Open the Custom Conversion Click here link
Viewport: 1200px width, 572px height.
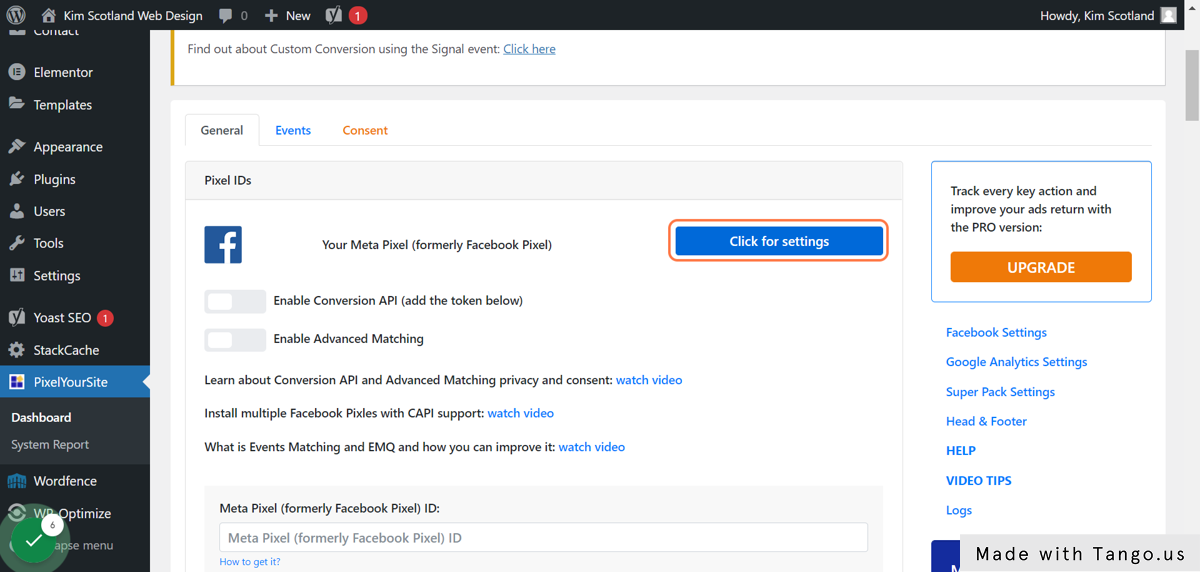(x=529, y=49)
